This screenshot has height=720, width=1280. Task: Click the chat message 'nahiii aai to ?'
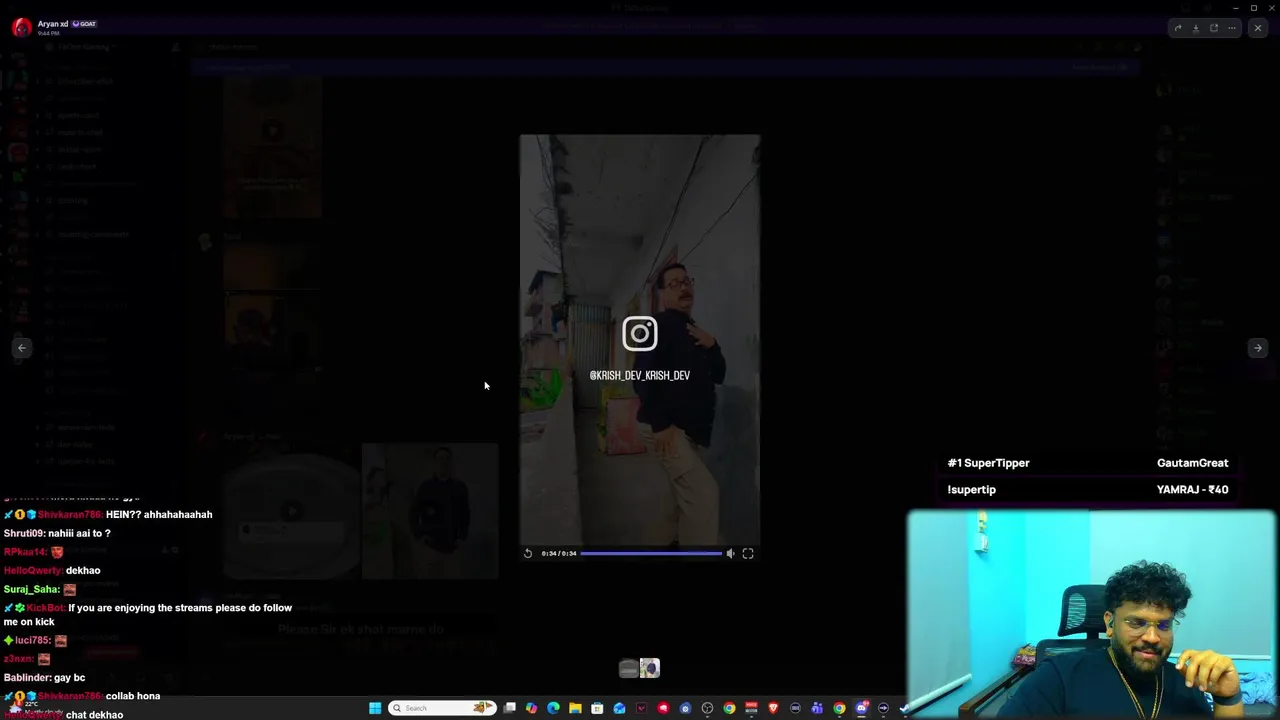click(80, 533)
